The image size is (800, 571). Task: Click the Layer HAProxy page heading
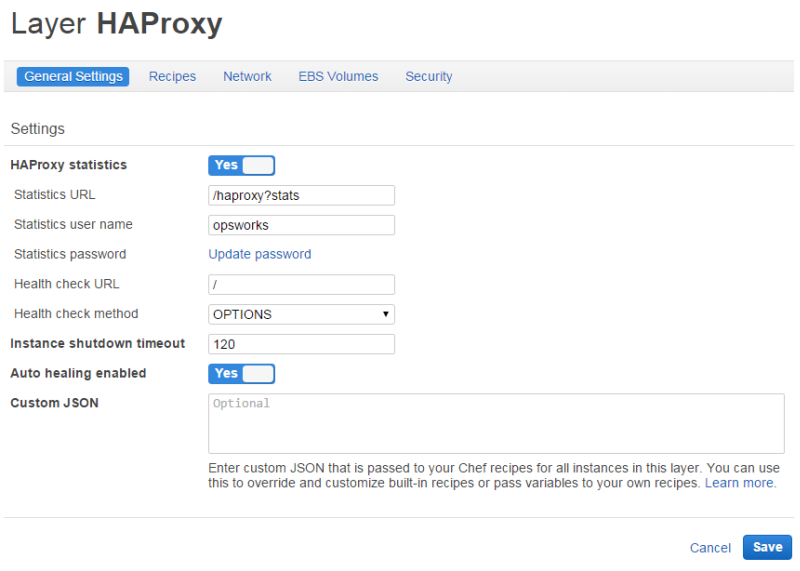tap(117, 24)
